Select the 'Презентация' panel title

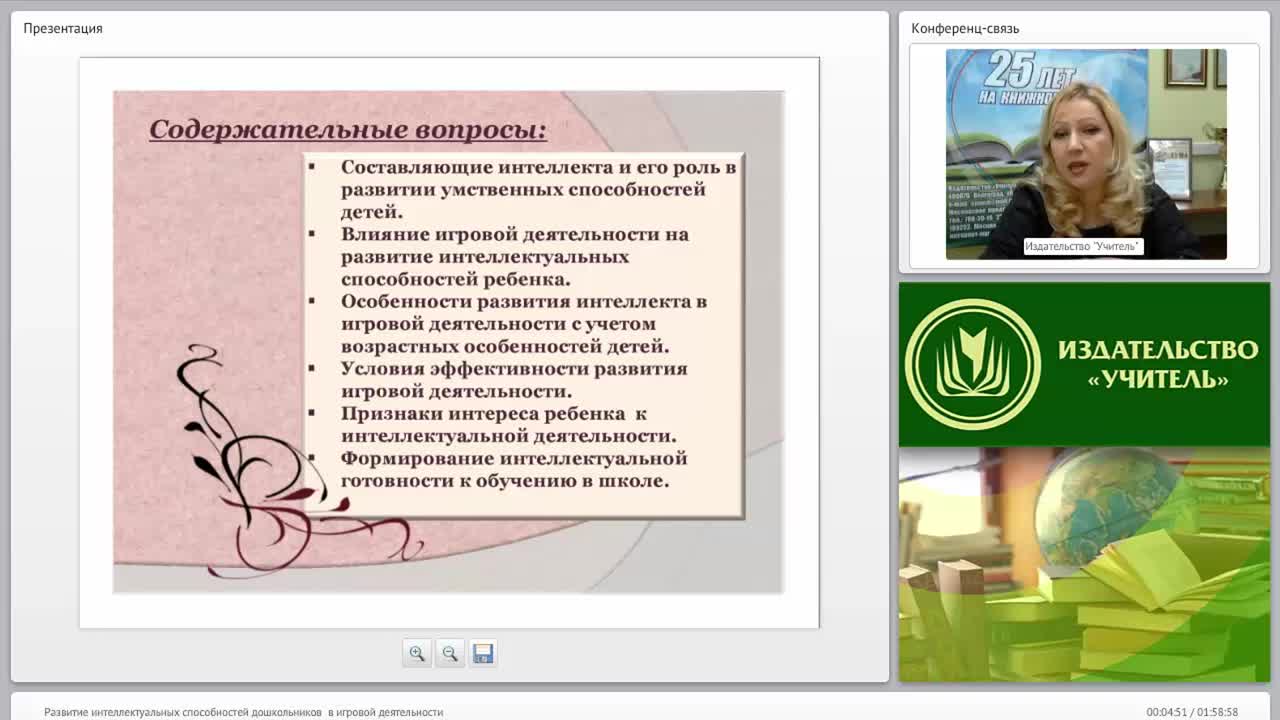[x=63, y=28]
